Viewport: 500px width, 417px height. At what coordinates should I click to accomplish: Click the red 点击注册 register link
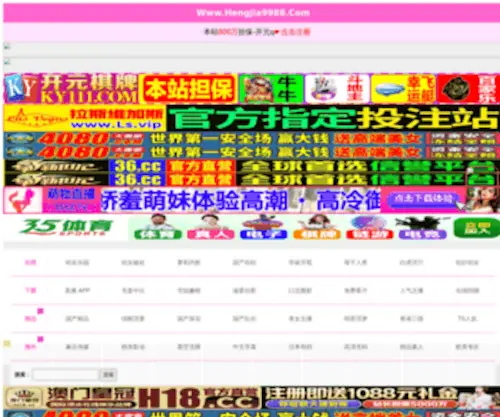(296, 32)
